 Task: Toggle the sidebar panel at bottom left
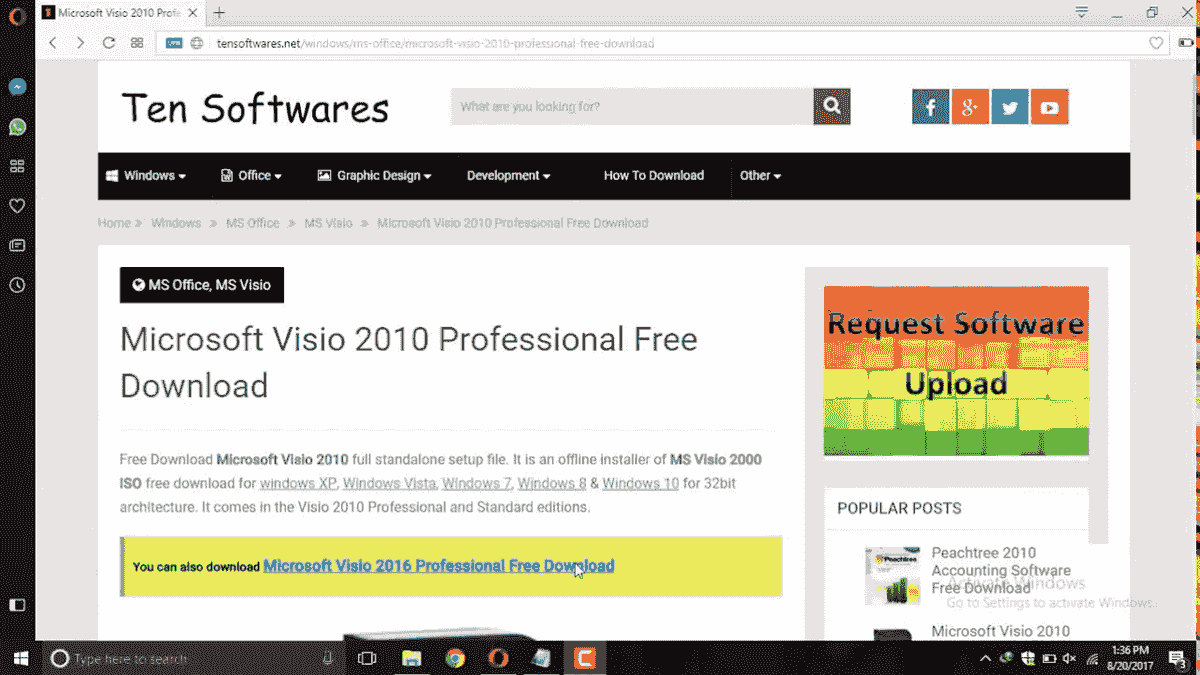[x=17, y=605]
